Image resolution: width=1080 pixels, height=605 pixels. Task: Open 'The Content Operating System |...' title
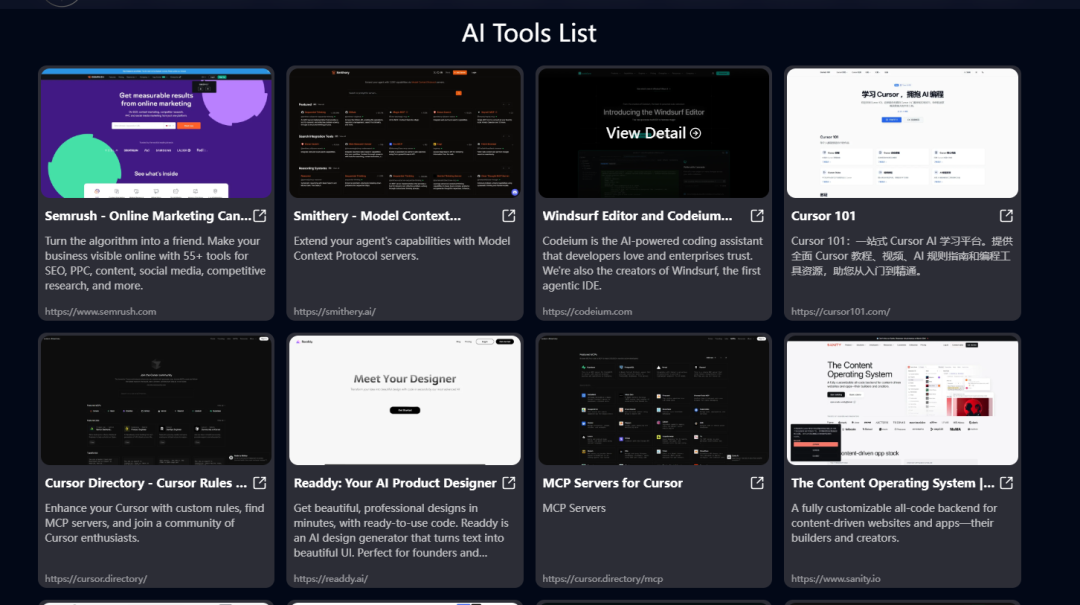[x=893, y=483]
